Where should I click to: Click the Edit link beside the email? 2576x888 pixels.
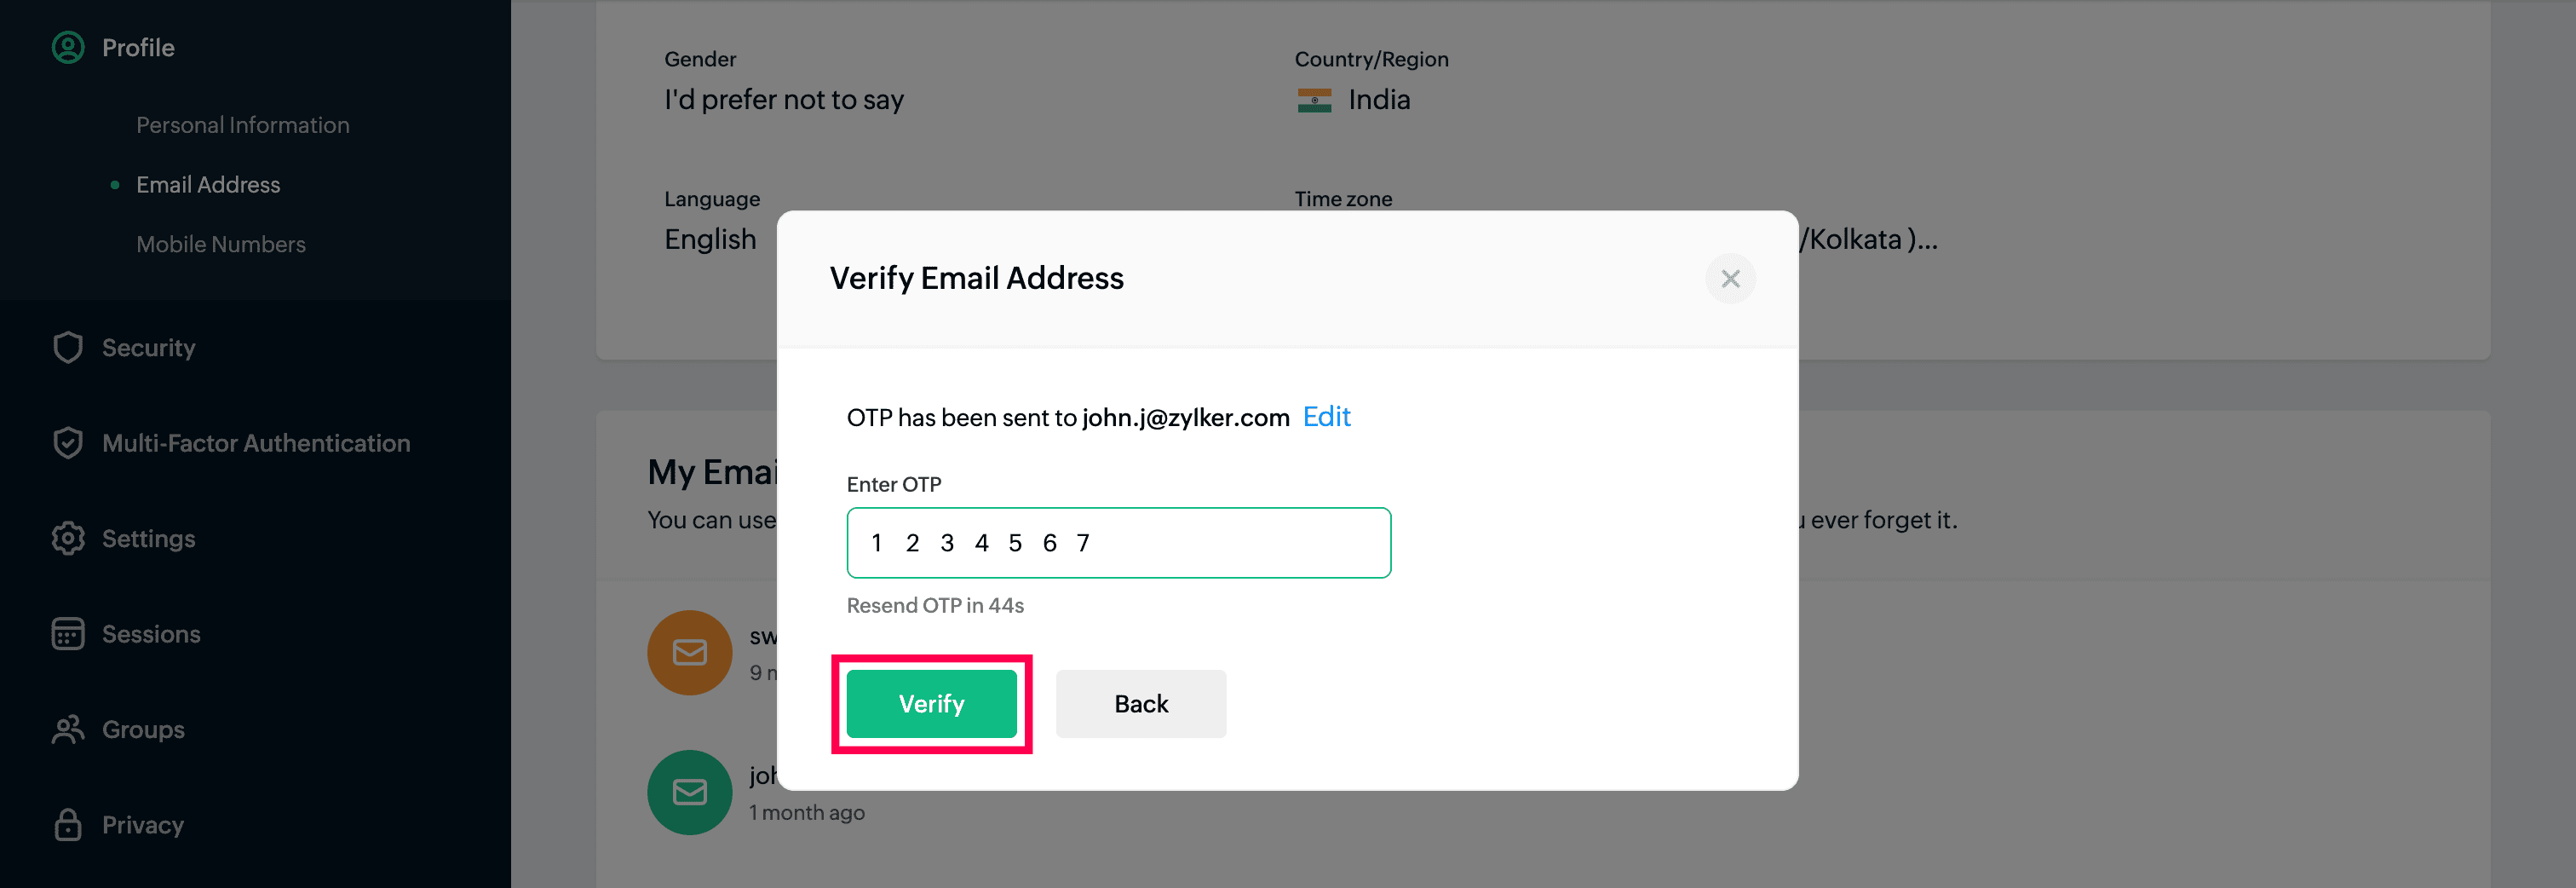coord(1326,417)
